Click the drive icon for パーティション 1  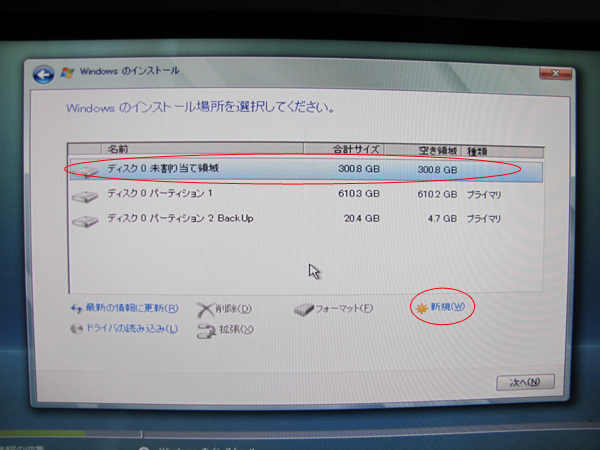point(85,196)
